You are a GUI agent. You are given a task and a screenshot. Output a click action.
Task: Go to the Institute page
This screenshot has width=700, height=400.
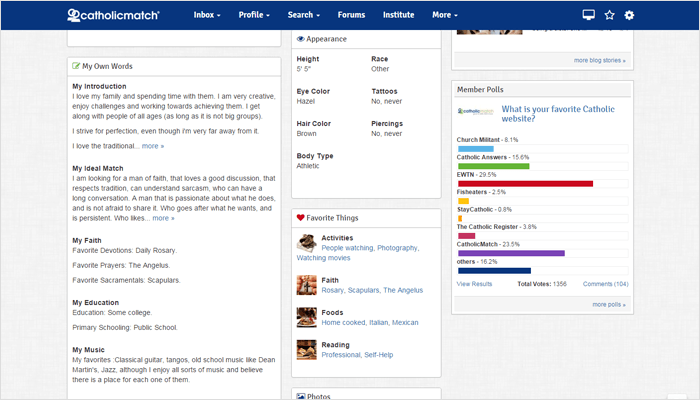(x=398, y=15)
